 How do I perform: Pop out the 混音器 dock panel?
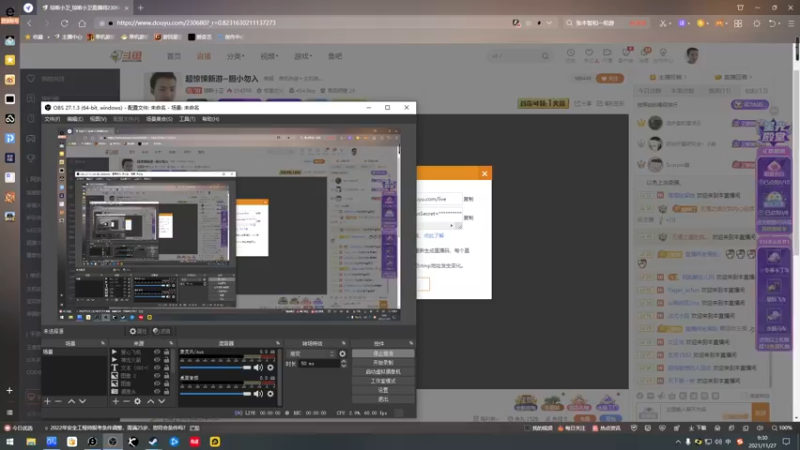pyautogui.click(x=278, y=343)
